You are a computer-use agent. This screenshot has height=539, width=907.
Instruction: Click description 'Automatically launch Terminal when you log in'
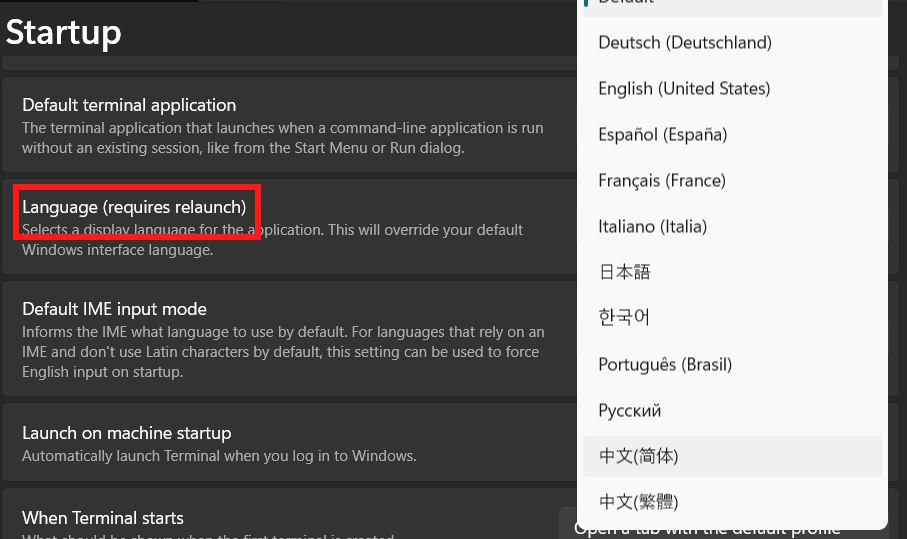[219, 456]
